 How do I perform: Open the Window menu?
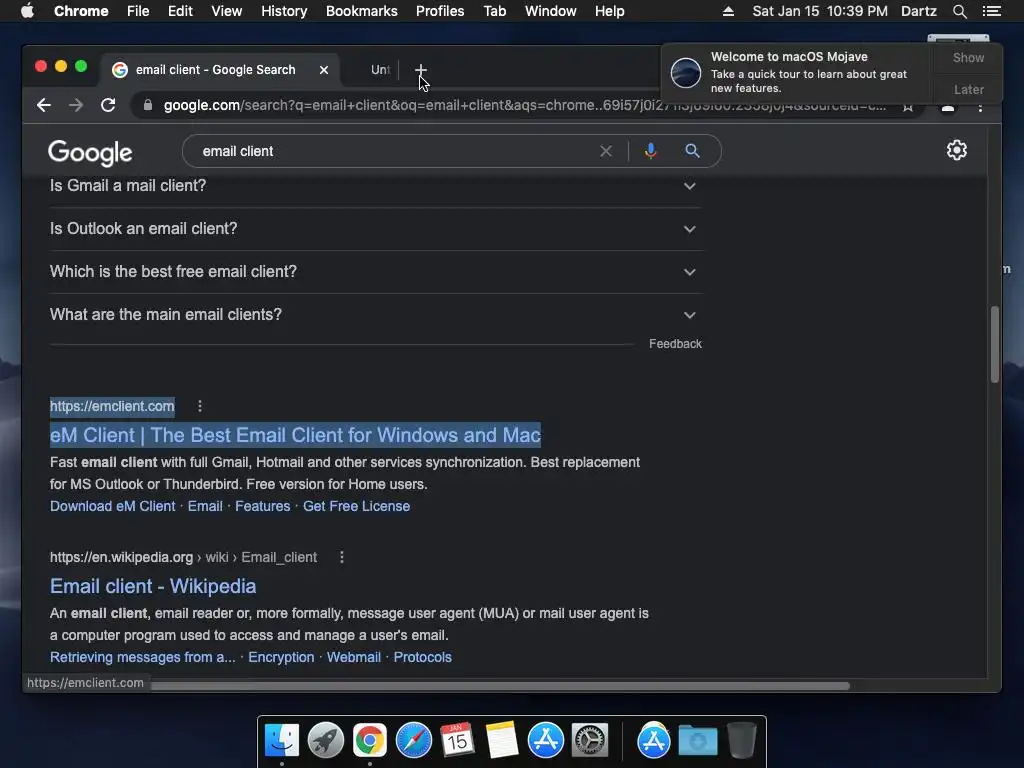[551, 11]
